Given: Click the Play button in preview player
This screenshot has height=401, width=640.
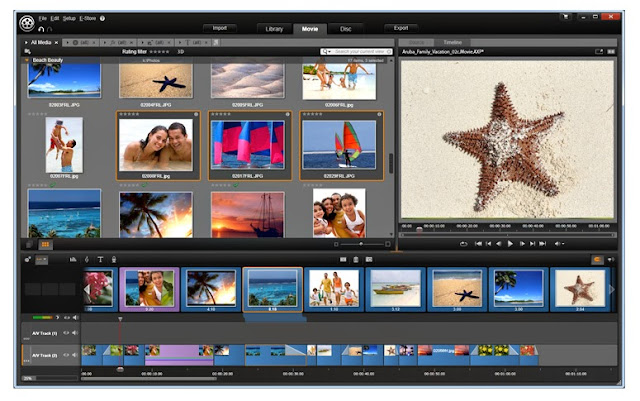Looking at the screenshot, I should (510, 244).
